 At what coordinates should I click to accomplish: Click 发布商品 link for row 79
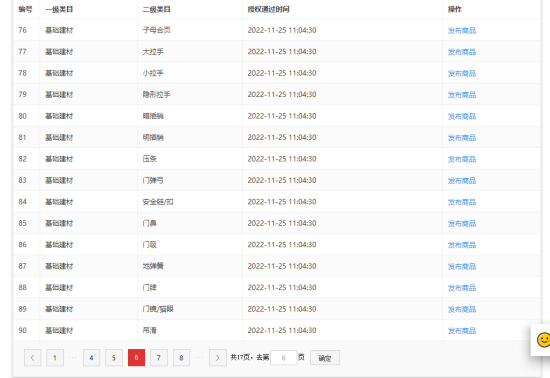point(462,95)
